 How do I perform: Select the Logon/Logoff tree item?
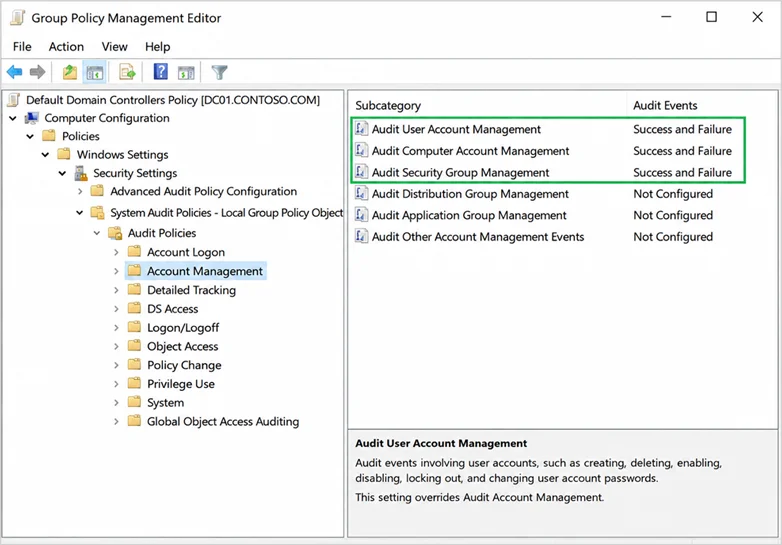(183, 328)
